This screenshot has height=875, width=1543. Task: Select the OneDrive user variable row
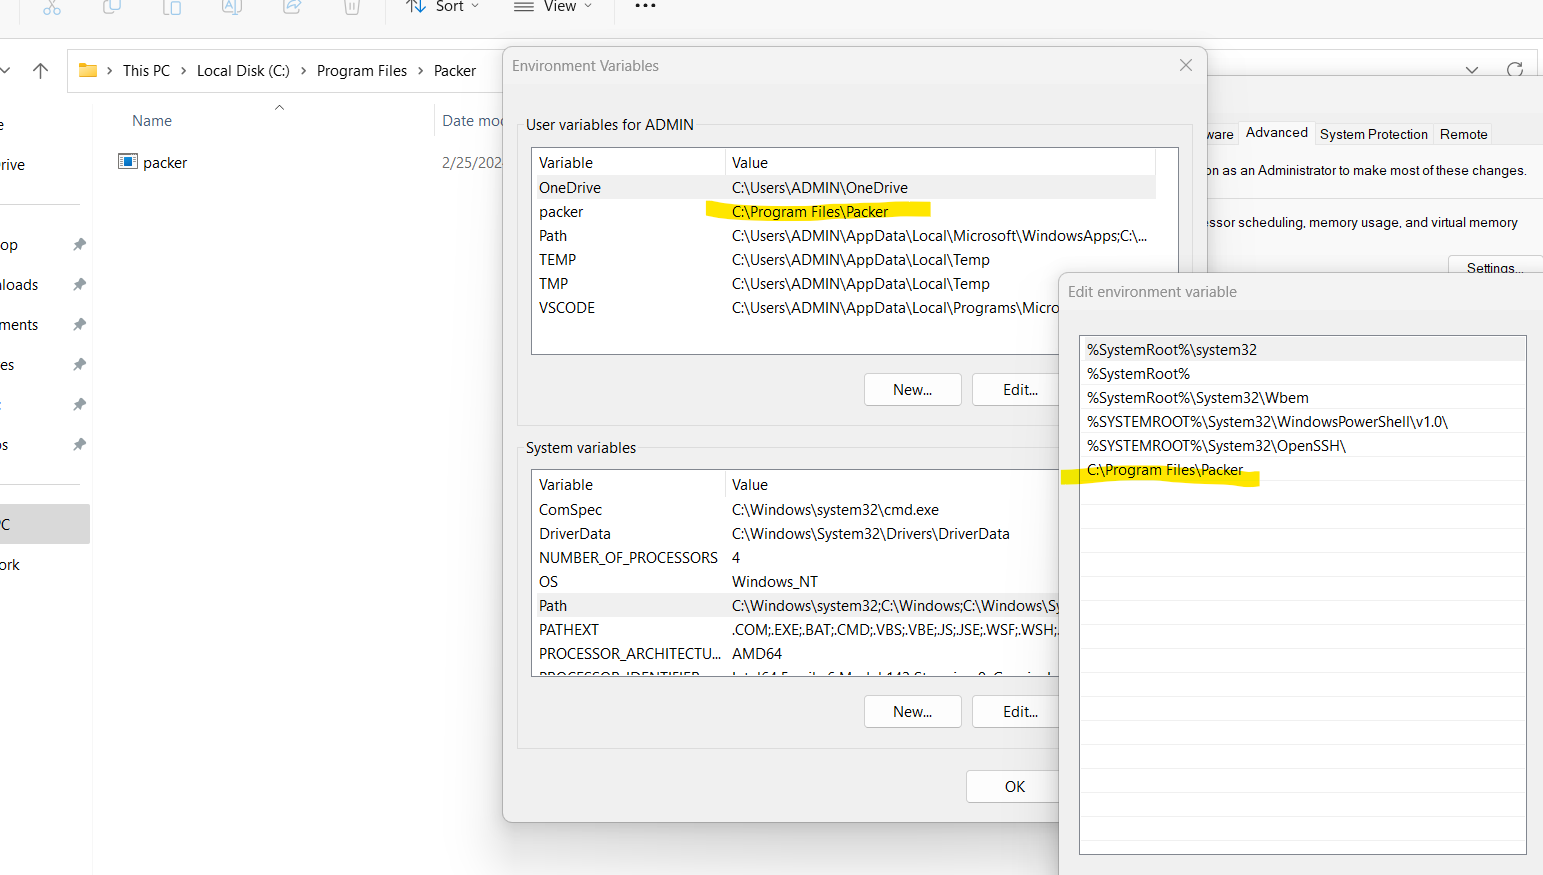coord(845,187)
